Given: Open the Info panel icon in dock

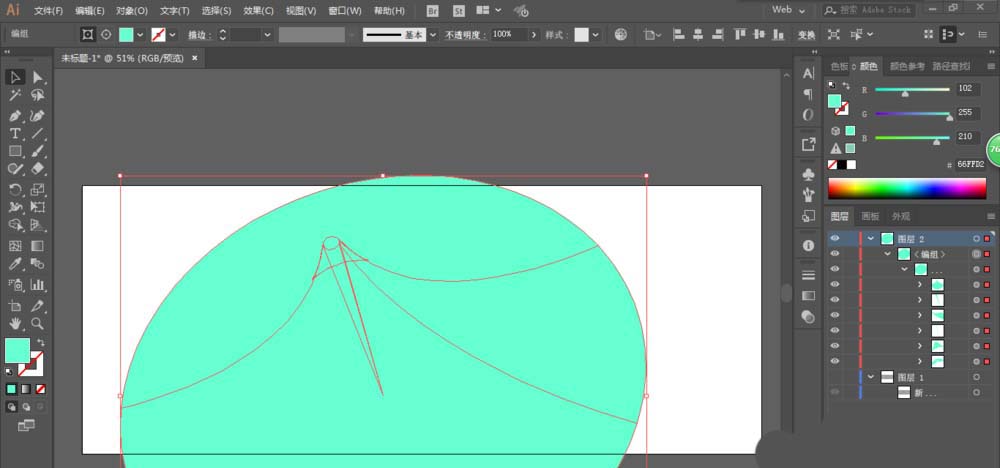Looking at the screenshot, I should (x=808, y=245).
